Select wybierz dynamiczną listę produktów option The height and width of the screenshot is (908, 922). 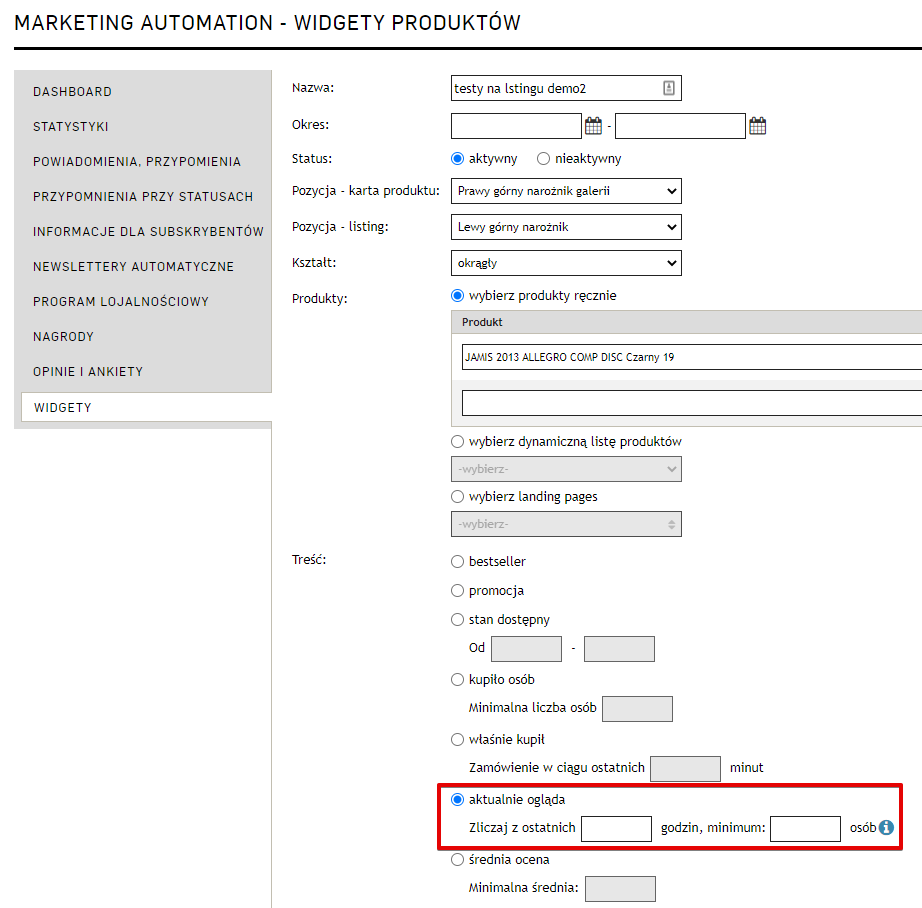click(x=458, y=442)
